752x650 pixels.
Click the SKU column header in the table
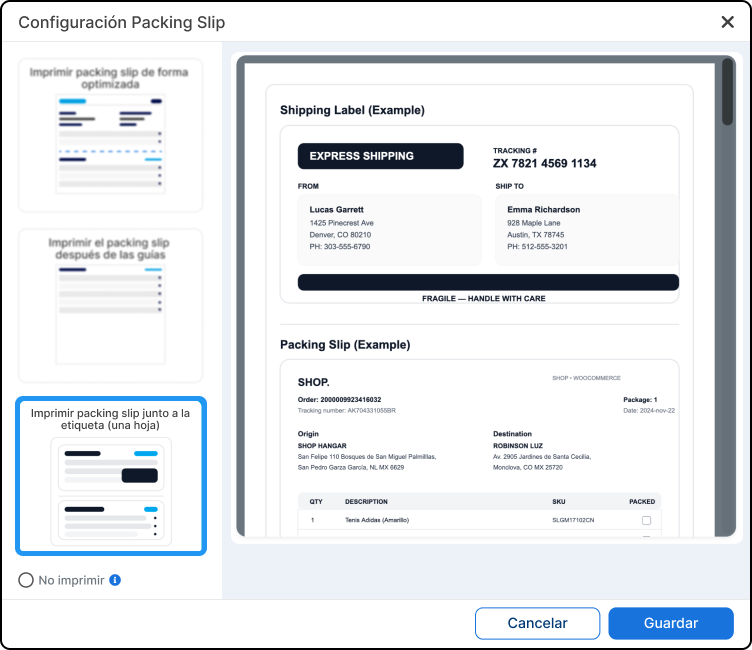click(558, 501)
